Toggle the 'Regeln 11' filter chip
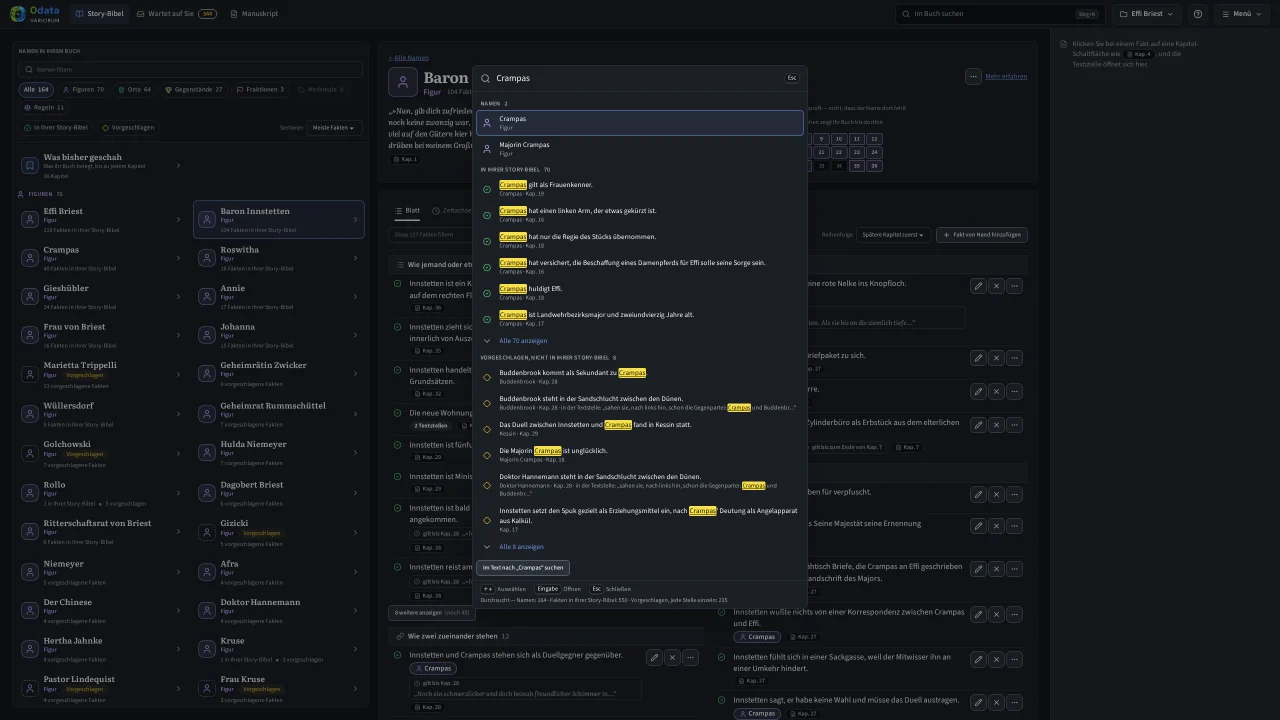The image size is (1280, 720). point(43,107)
